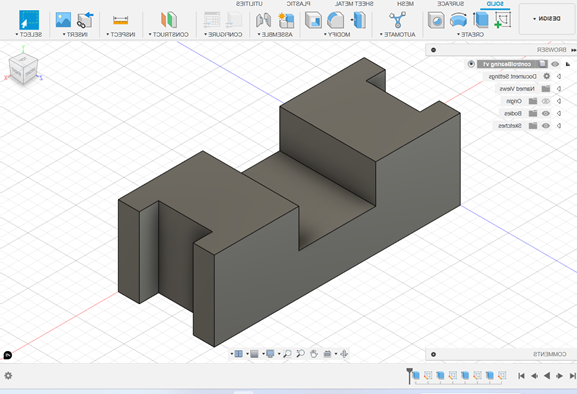Screen dimensions: 577x394
Task: Choose the Offset Plane icon under Construct
Action: coord(169,20)
